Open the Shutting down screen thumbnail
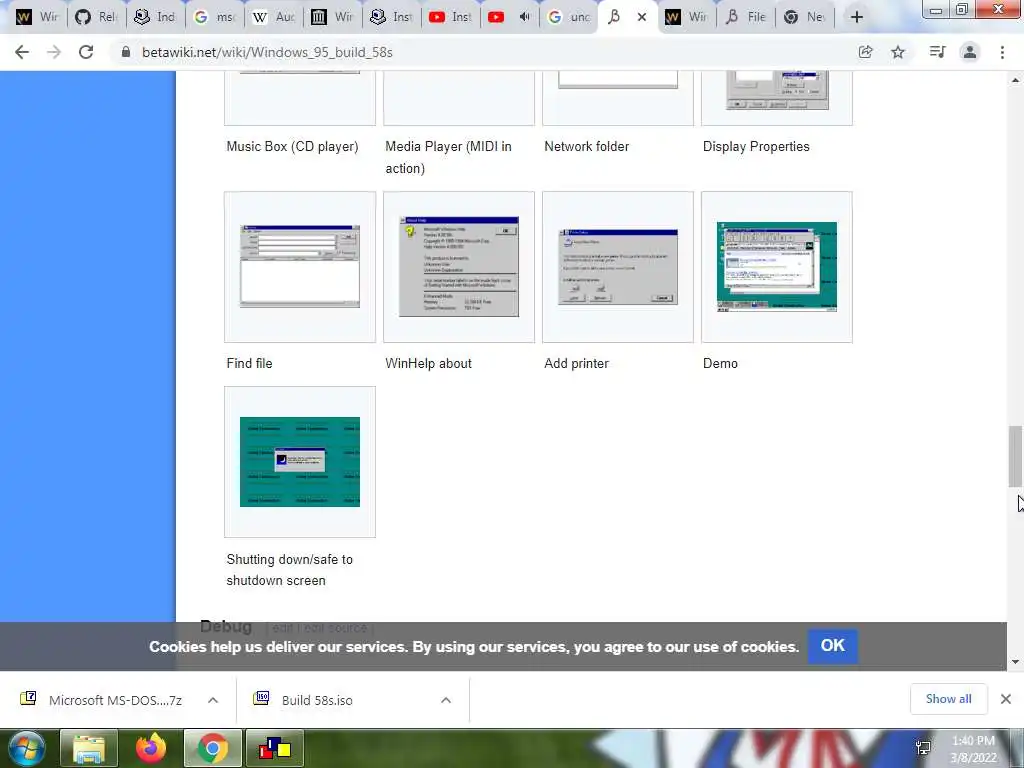The height and width of the screenshot is (768, 1024). coord(300,462)
